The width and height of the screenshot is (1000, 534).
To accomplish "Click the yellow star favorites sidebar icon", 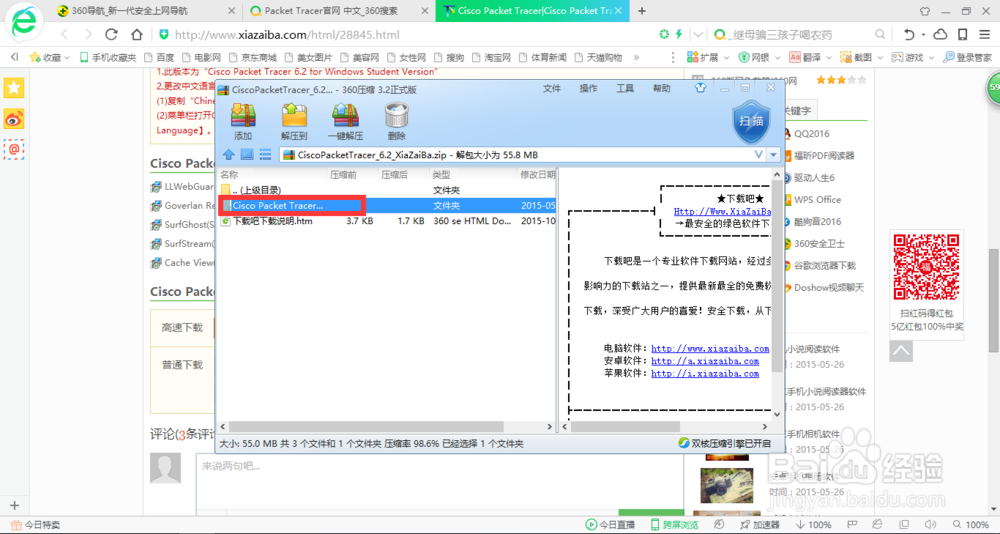I will click(x=14, y=88).
